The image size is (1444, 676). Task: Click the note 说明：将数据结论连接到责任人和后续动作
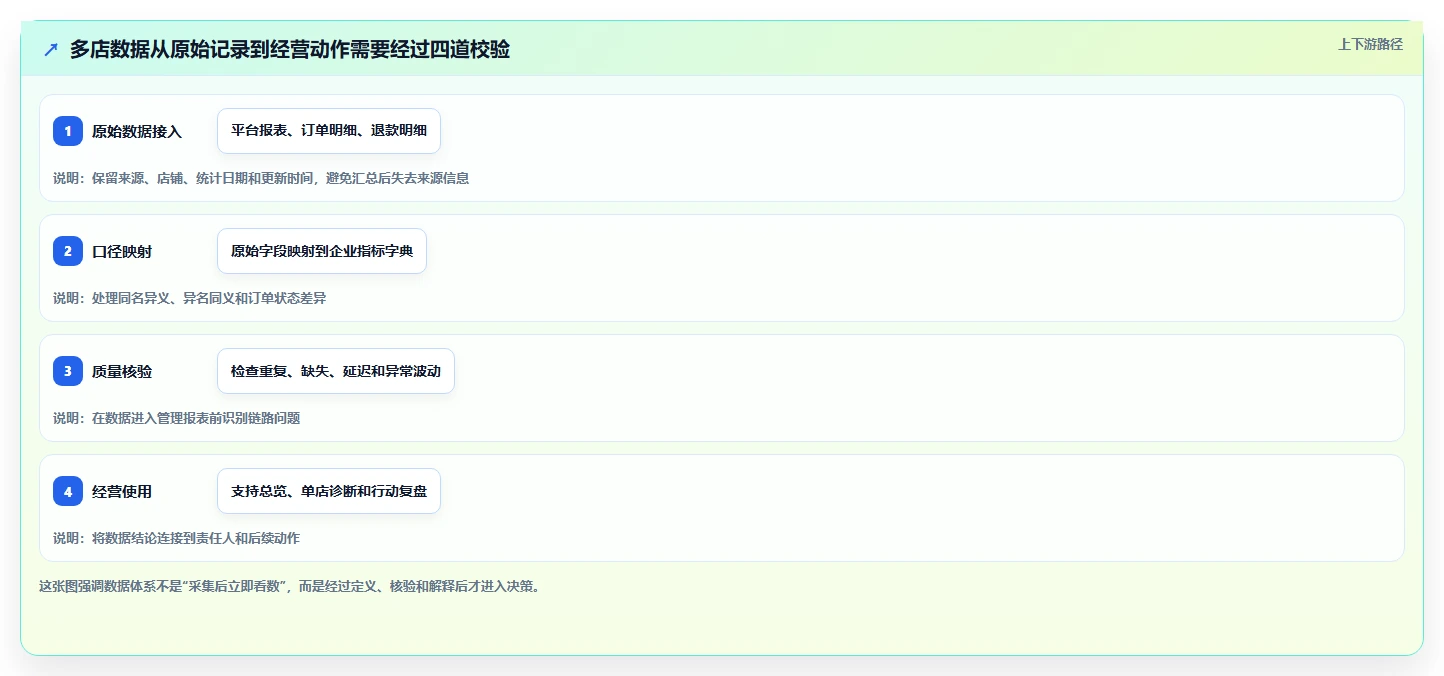pos(177,538)
